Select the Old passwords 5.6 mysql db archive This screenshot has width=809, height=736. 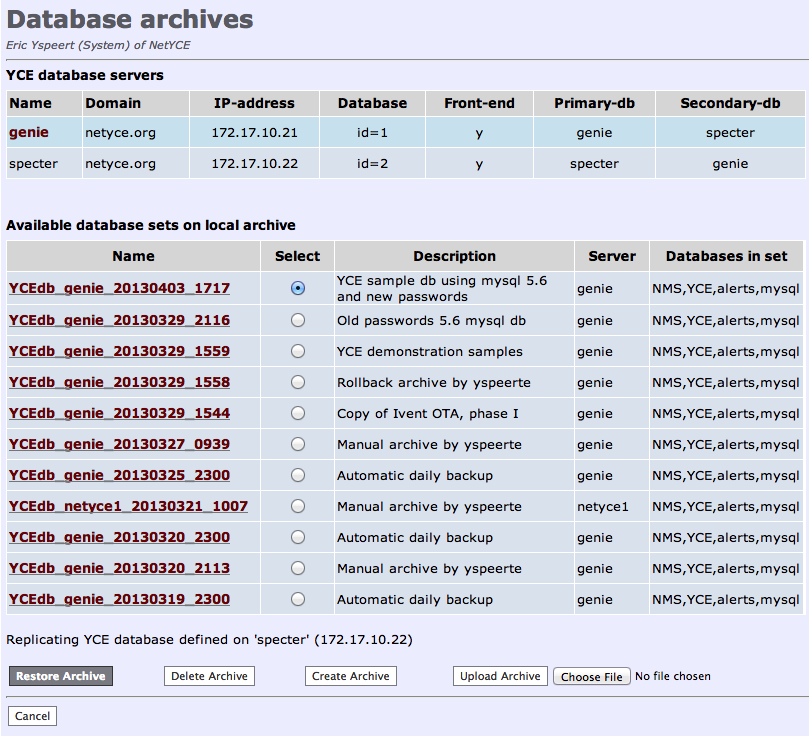pos(297,319)
